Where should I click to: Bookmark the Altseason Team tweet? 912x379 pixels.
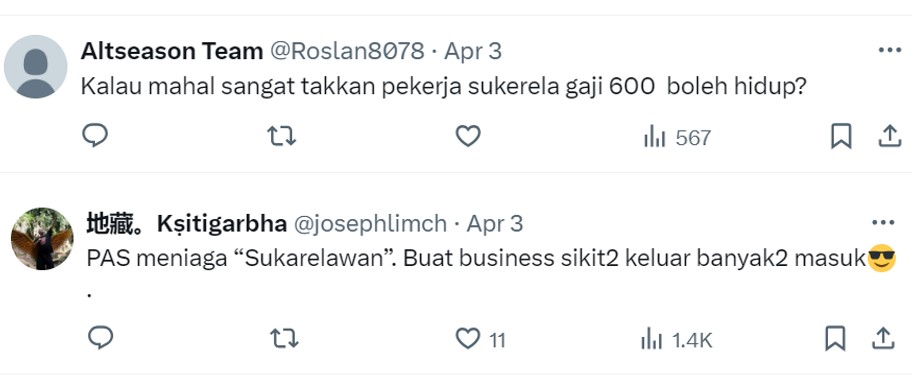click(x=841, y=137)
